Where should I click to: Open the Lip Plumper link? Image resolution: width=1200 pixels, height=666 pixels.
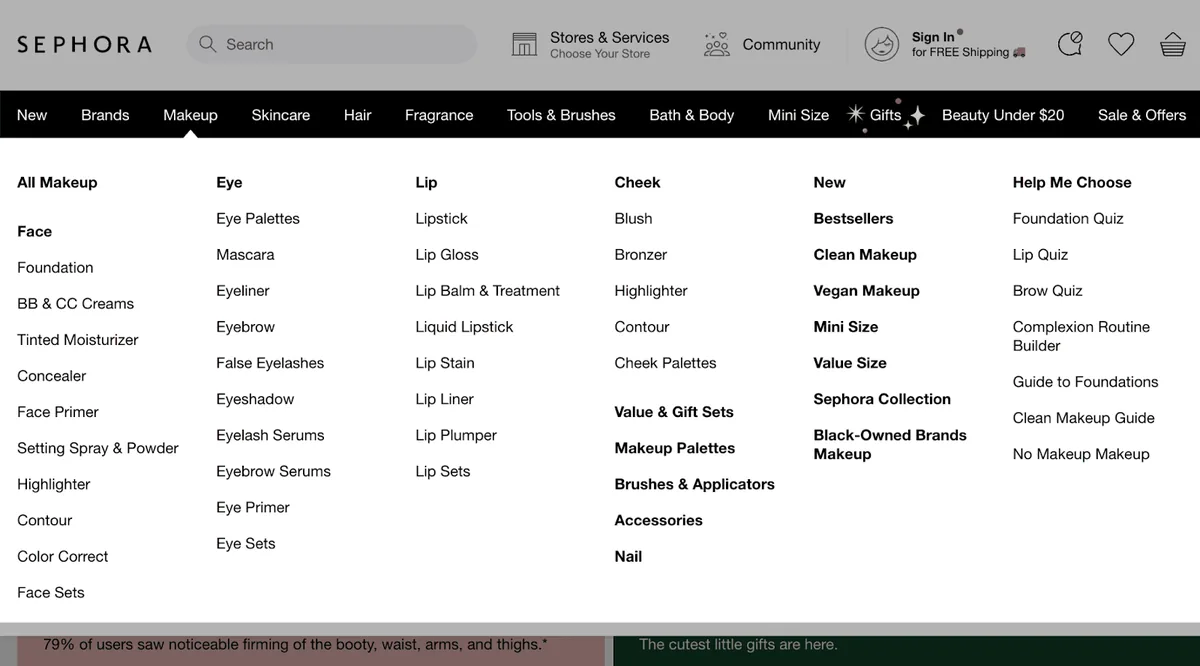pyautogui.click(x=456, y=435)
